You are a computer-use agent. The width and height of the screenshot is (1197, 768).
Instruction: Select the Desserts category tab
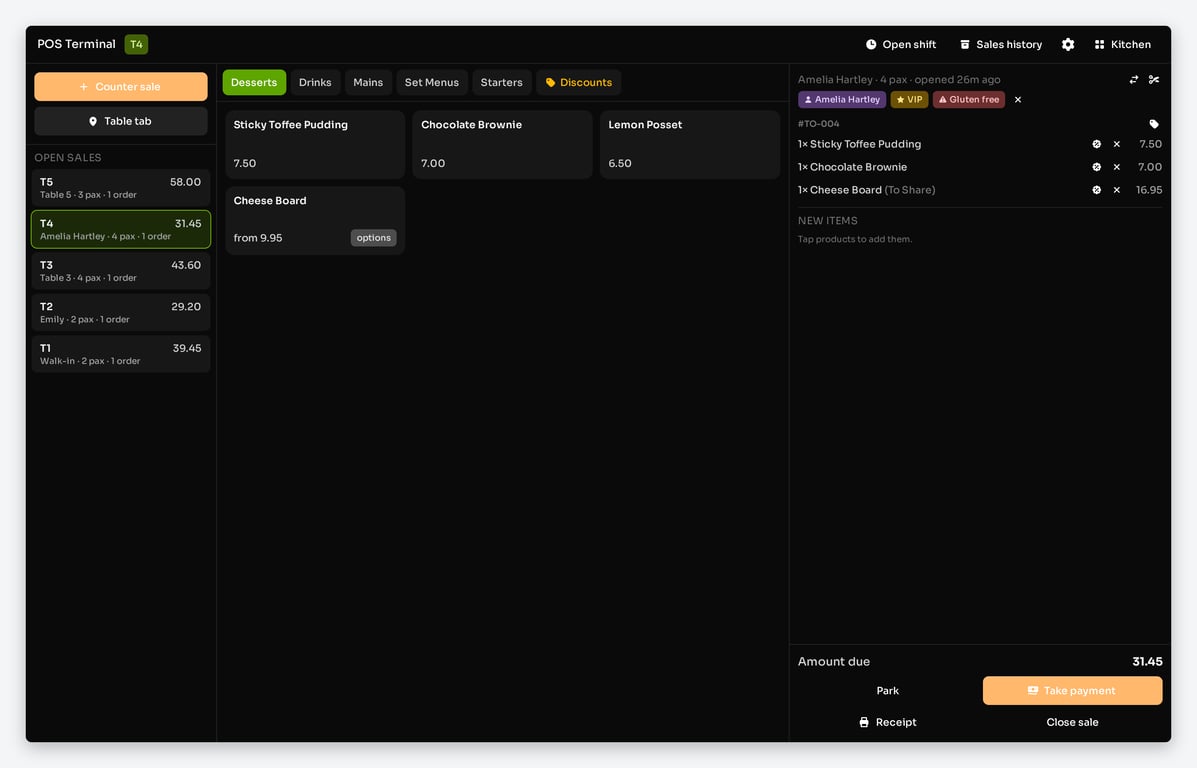pos(254,82)
